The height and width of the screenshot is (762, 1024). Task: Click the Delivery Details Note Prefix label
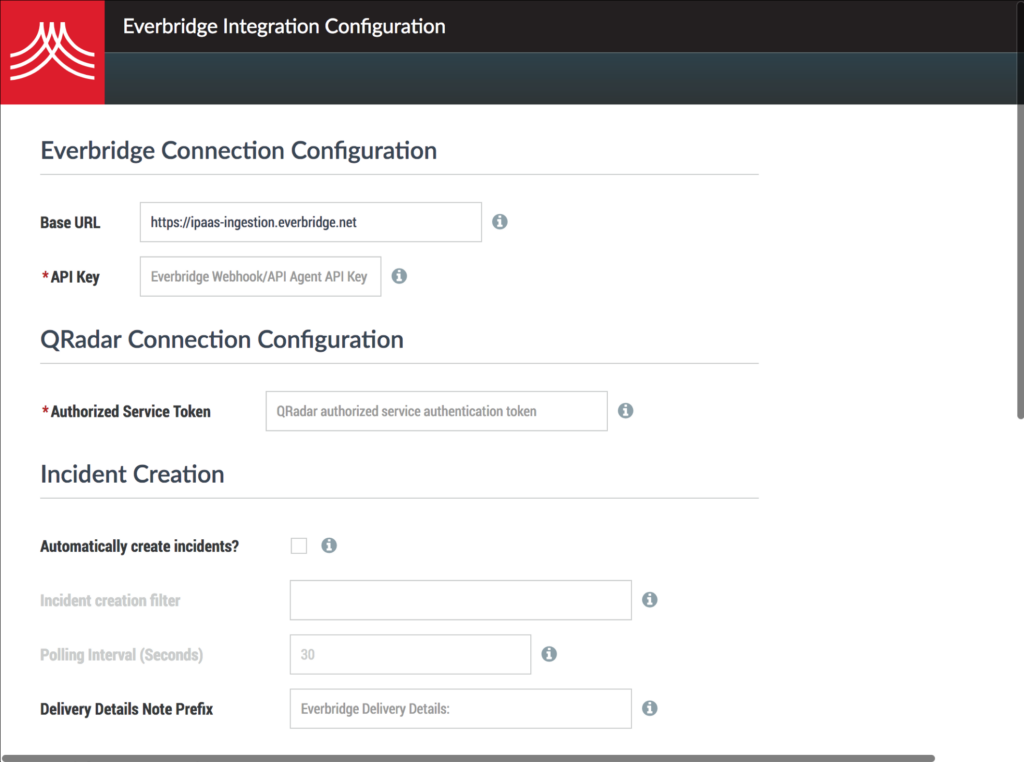tap(127, 708)
